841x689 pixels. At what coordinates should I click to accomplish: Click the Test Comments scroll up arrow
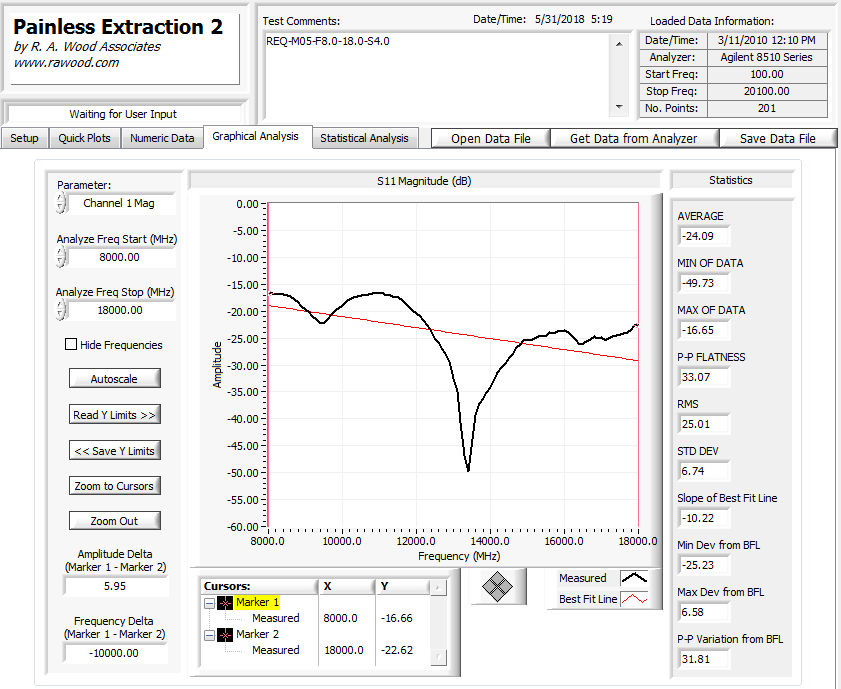point(619,44)
